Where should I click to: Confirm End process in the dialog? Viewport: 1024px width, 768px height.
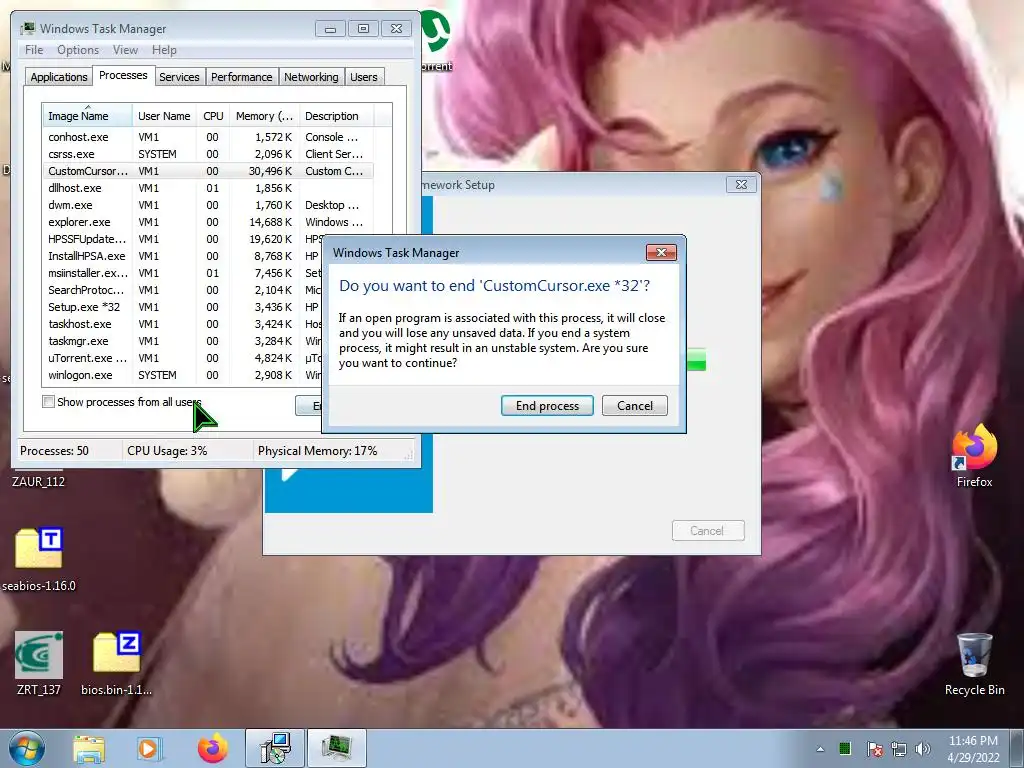[547, 406]
